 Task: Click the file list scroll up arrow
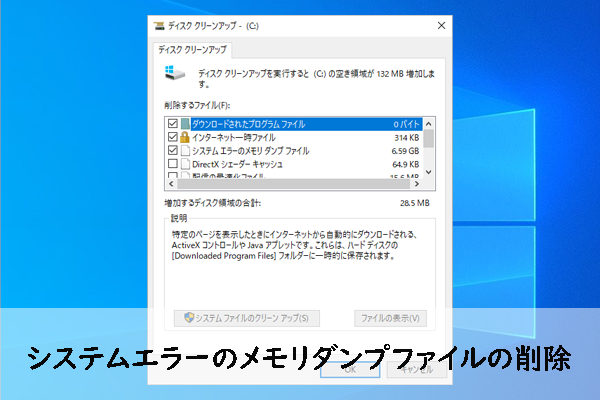point(429,124)
